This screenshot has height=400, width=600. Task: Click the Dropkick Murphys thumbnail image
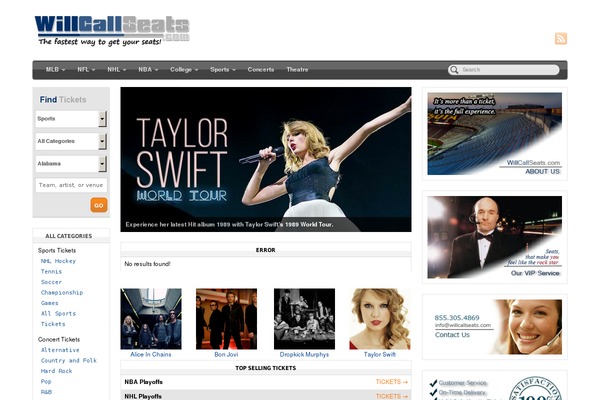tap(304, 319)
